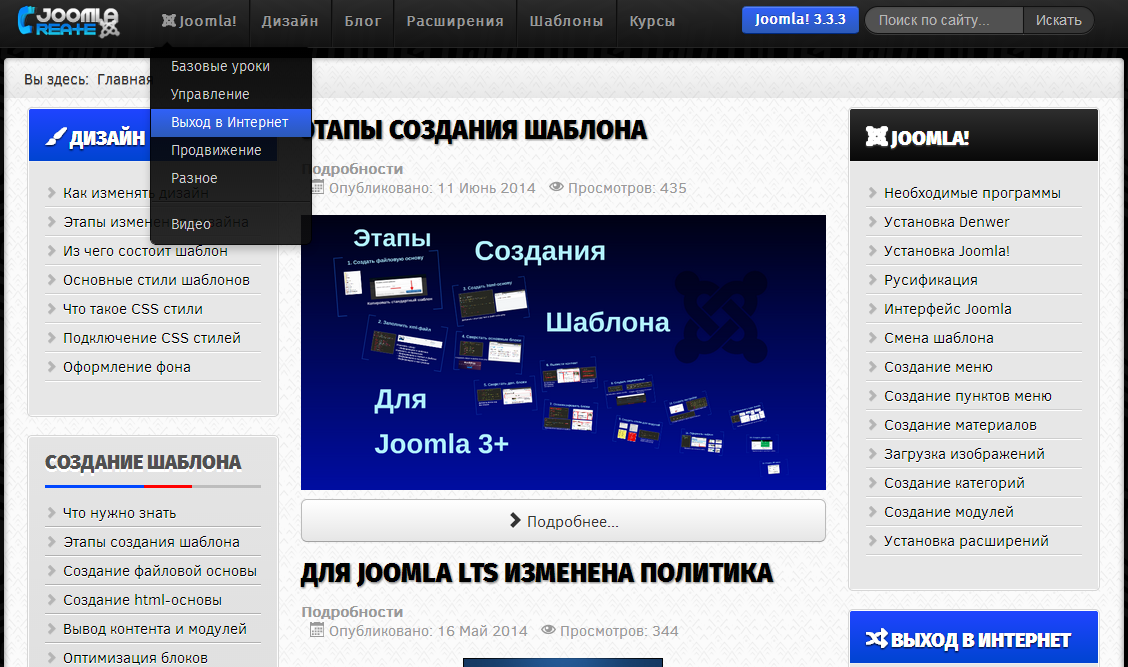The image size is (1128, 667).
Task: Click the calendar icon next to 11 Июнь 2014
Action: click(x=317, y=187)
